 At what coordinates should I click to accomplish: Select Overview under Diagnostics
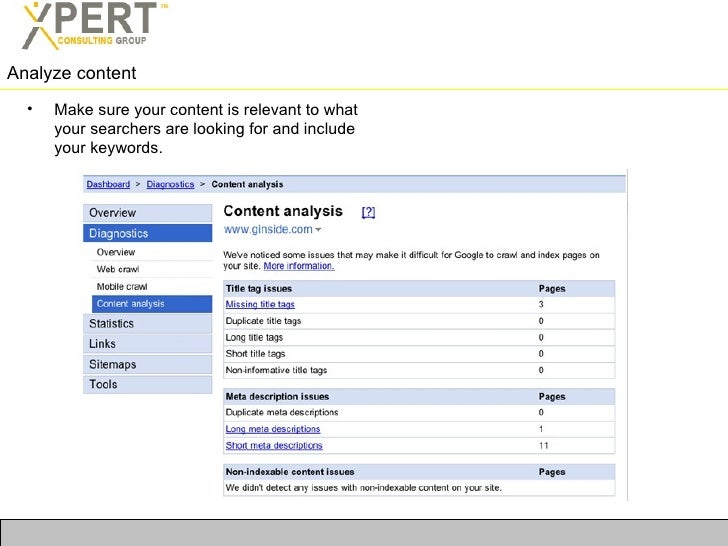(116, 252)
